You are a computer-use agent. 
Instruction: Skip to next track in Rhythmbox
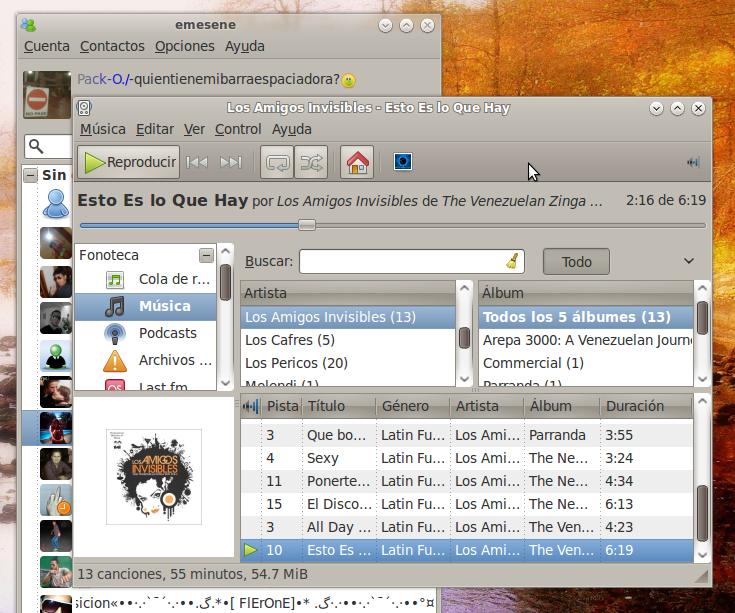coord(231,162)
